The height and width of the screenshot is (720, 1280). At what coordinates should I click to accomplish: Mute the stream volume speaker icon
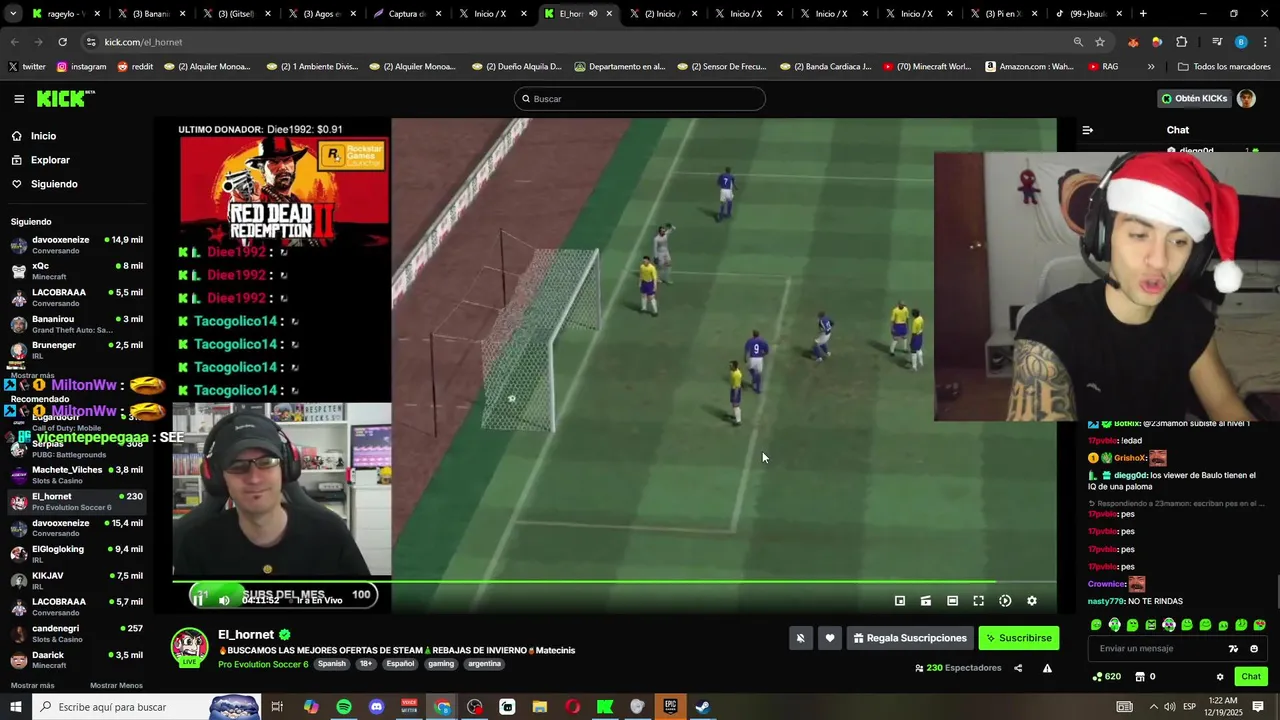click(x=224, y=600)
